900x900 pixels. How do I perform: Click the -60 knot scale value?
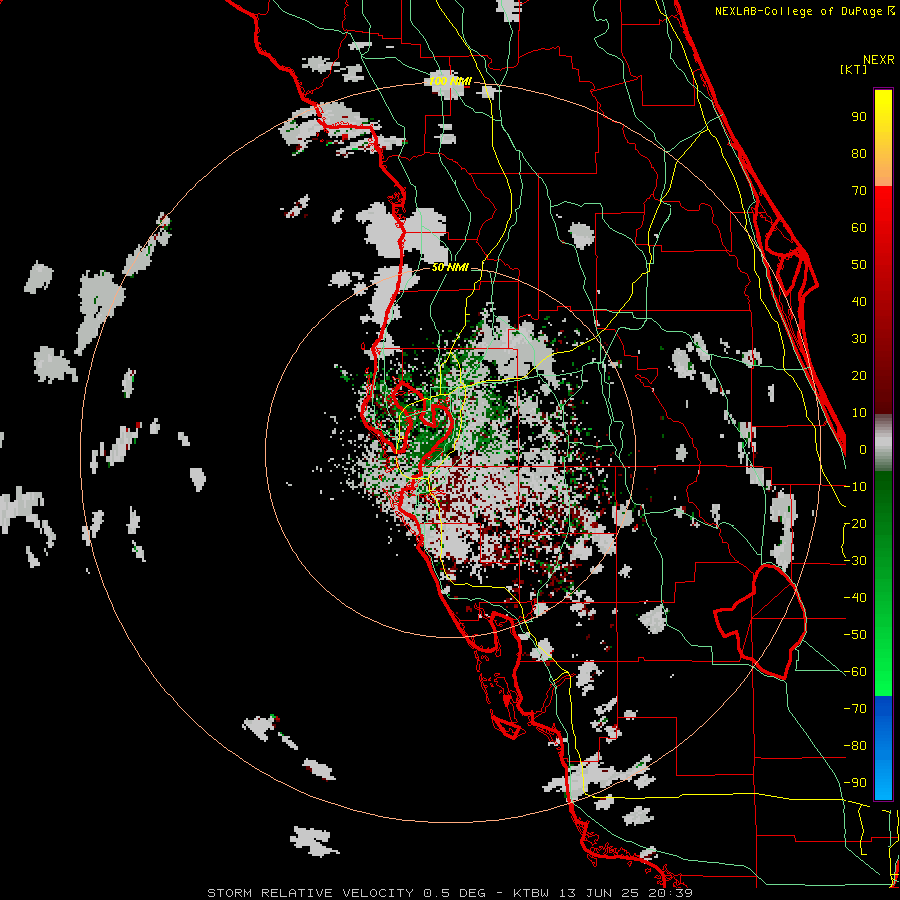point(856,672)
